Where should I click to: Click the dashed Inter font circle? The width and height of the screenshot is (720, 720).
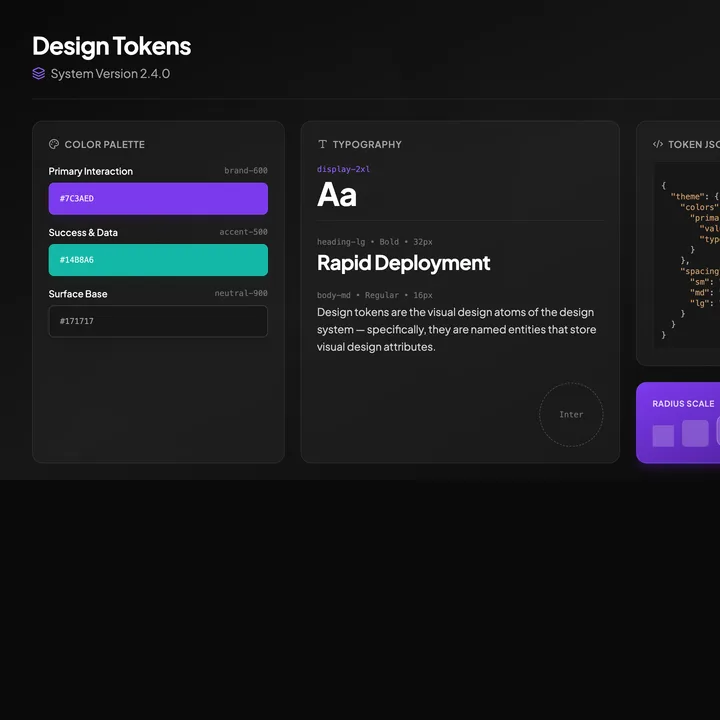[571, 414]
